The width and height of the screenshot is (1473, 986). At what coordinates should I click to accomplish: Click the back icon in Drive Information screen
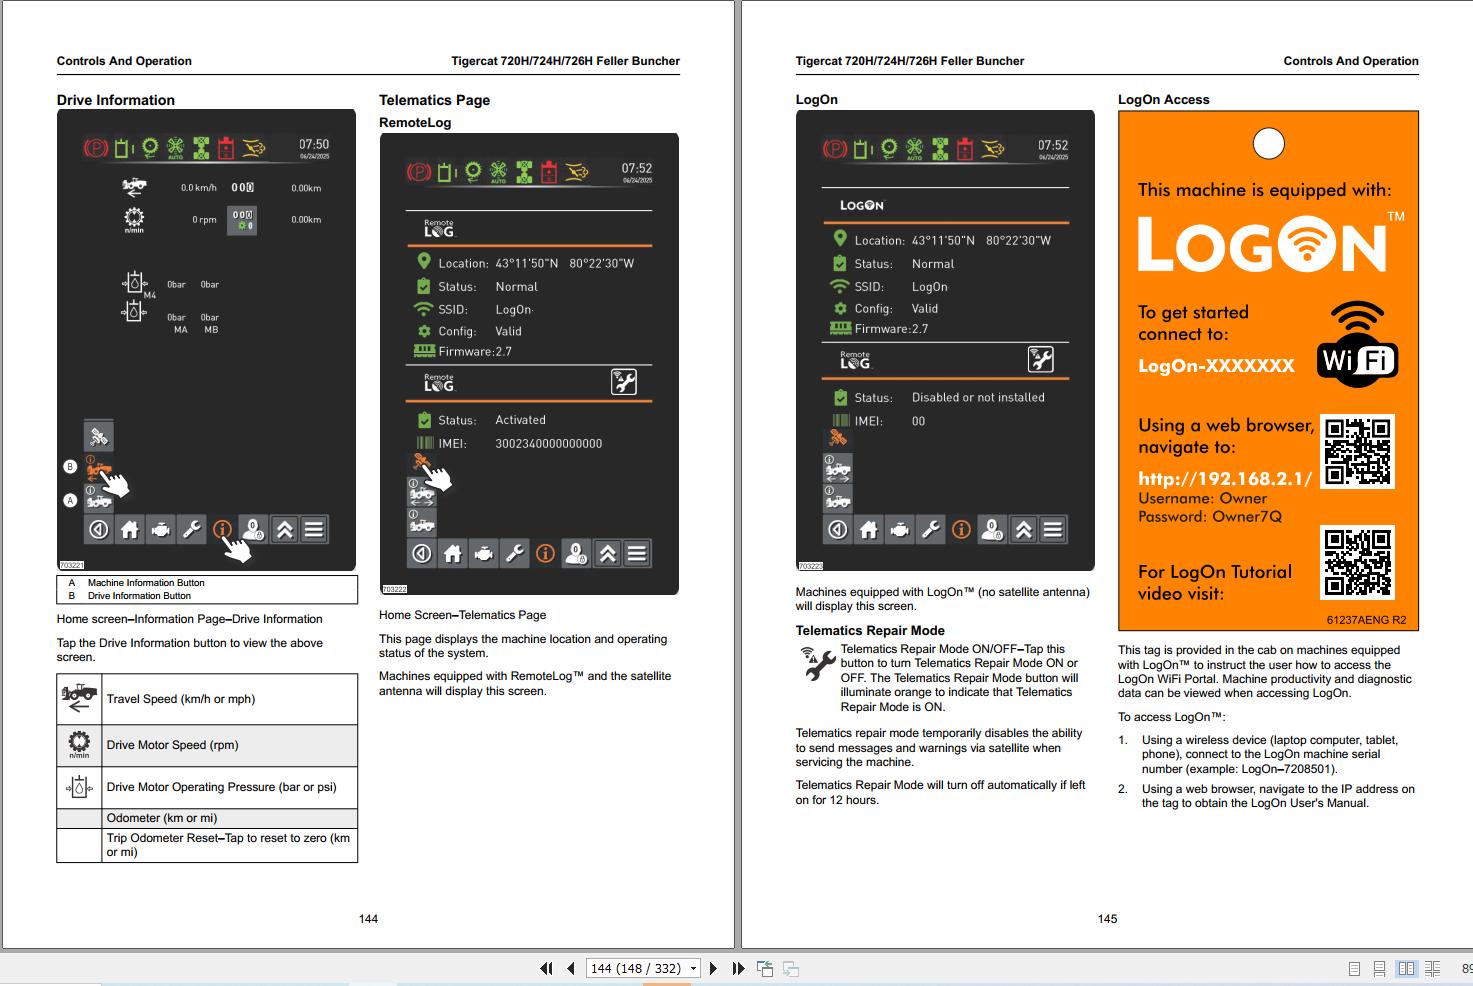click(x=98, y=530)
